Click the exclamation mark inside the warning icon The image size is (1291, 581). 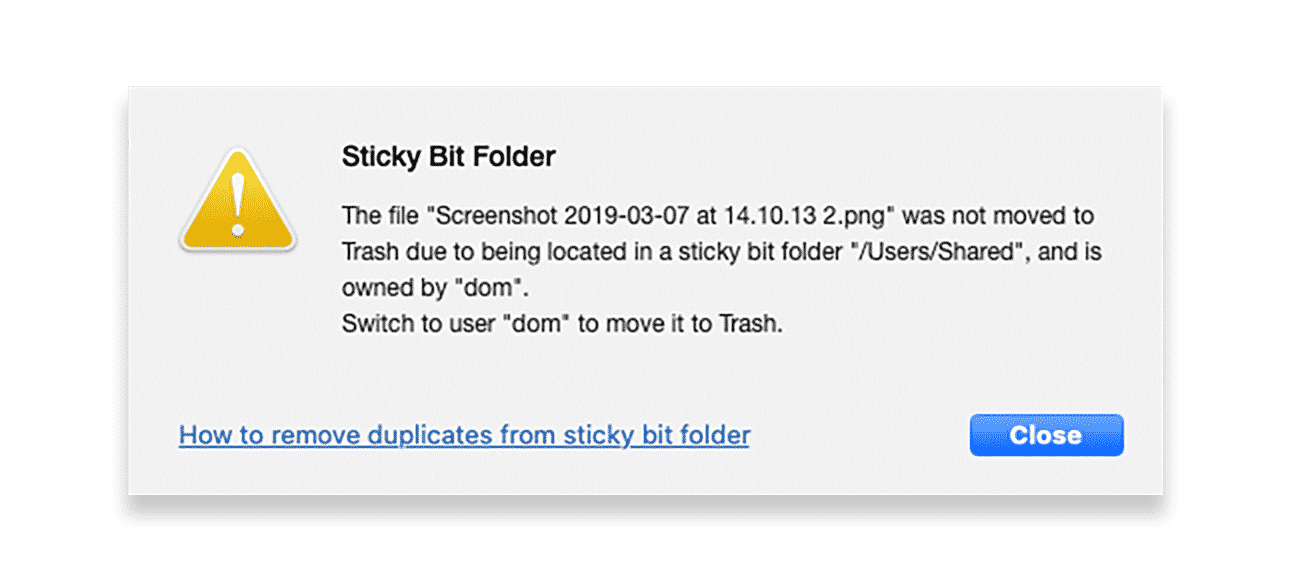click(237, 205)
